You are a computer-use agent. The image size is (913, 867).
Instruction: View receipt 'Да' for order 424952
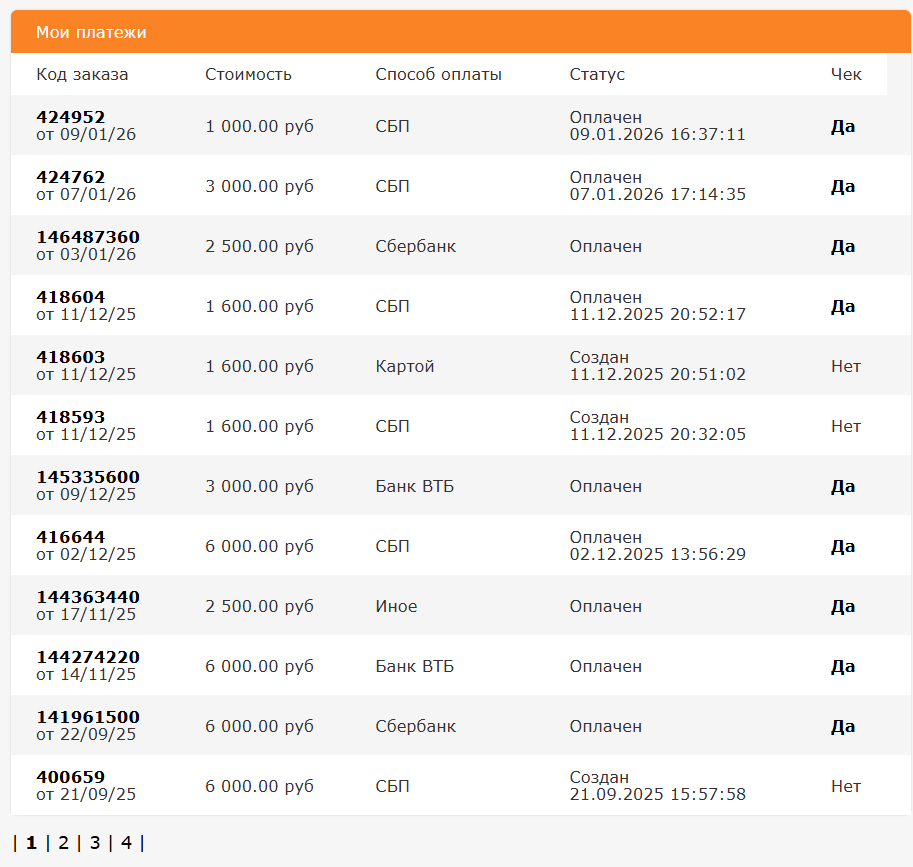point(843,127)
